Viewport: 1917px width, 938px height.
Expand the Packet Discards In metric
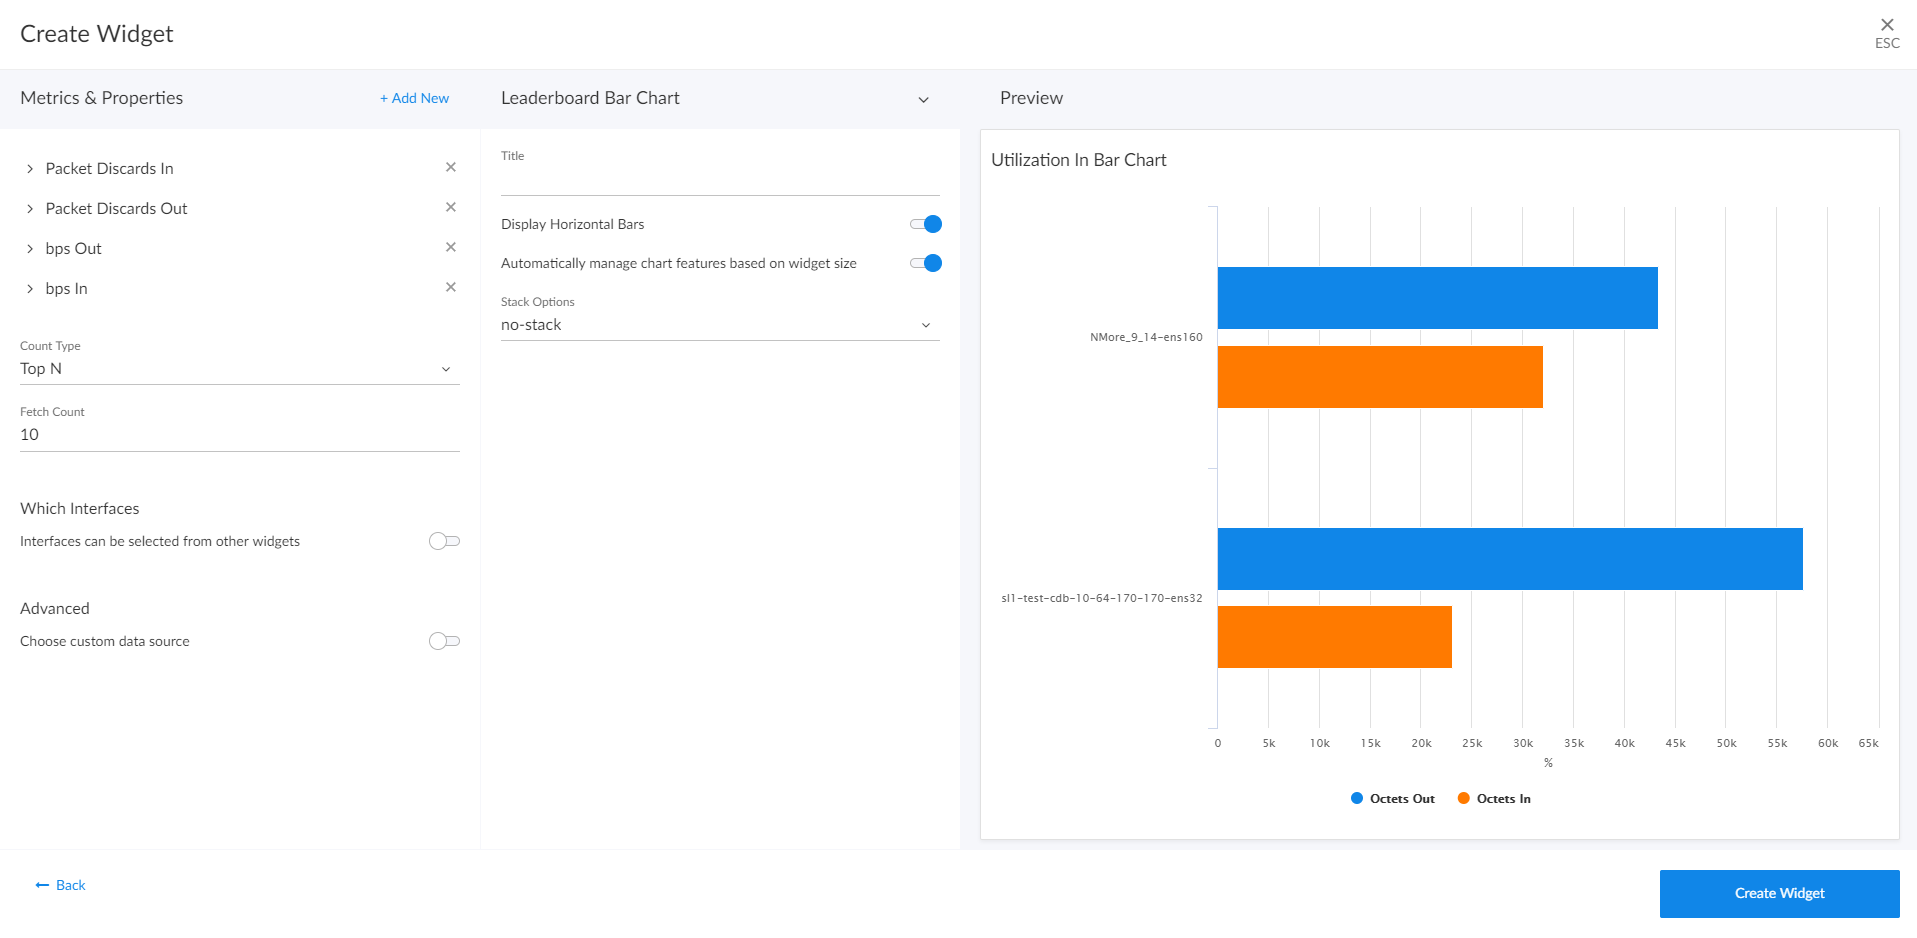pyautogui.click(x=30, y=169)
